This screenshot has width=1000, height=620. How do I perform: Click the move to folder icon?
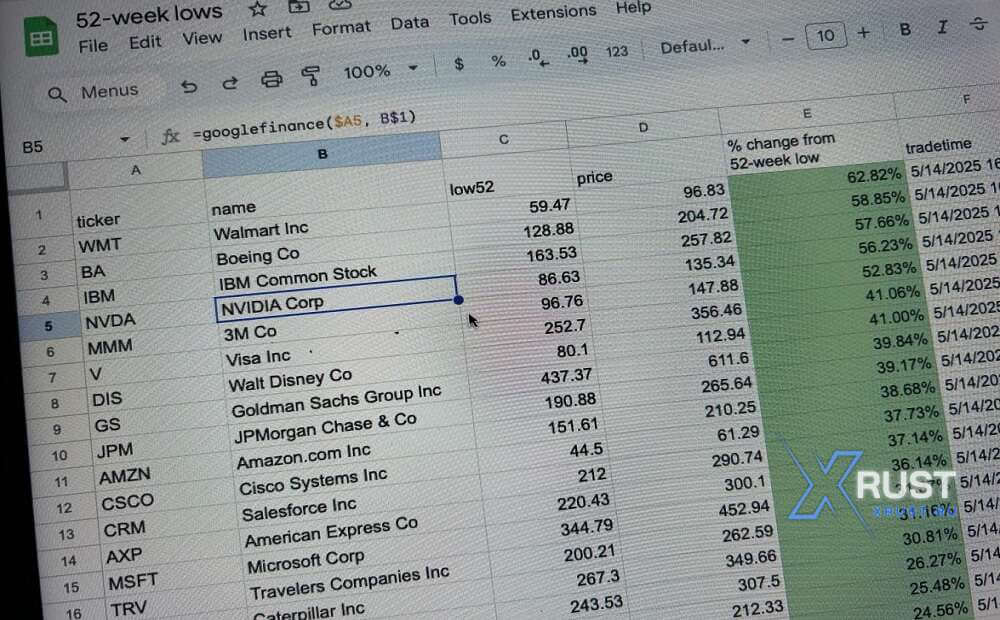coord(298,7)
